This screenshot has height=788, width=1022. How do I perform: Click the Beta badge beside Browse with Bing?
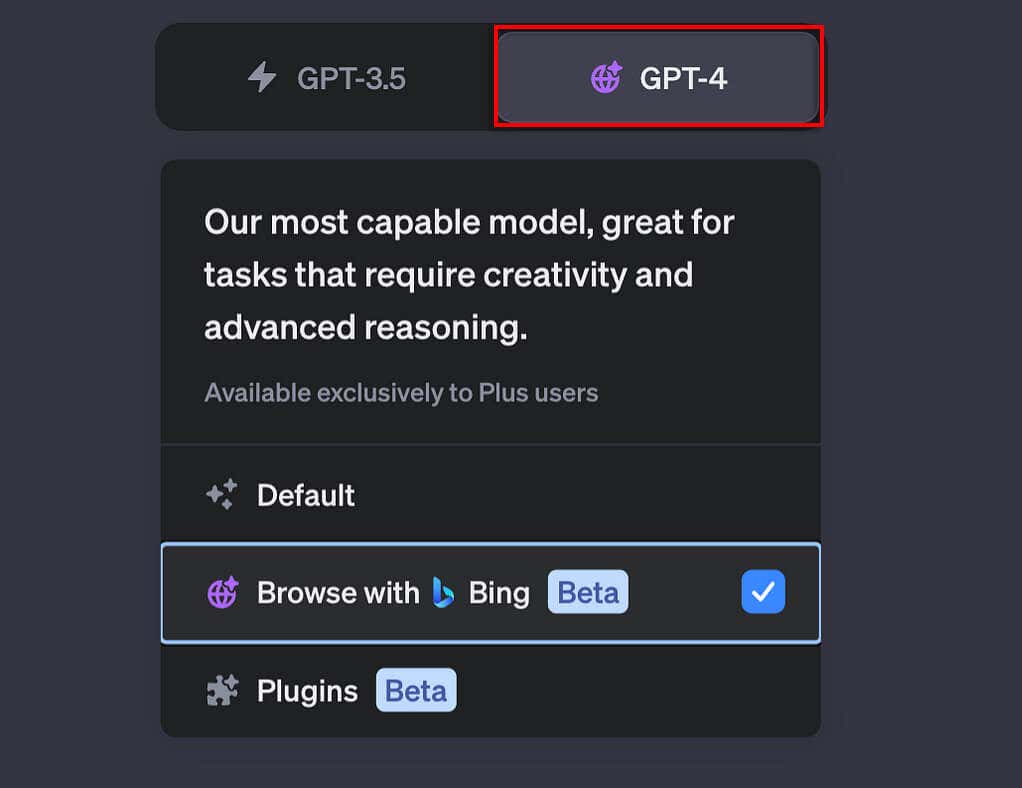tap(587, 592)
